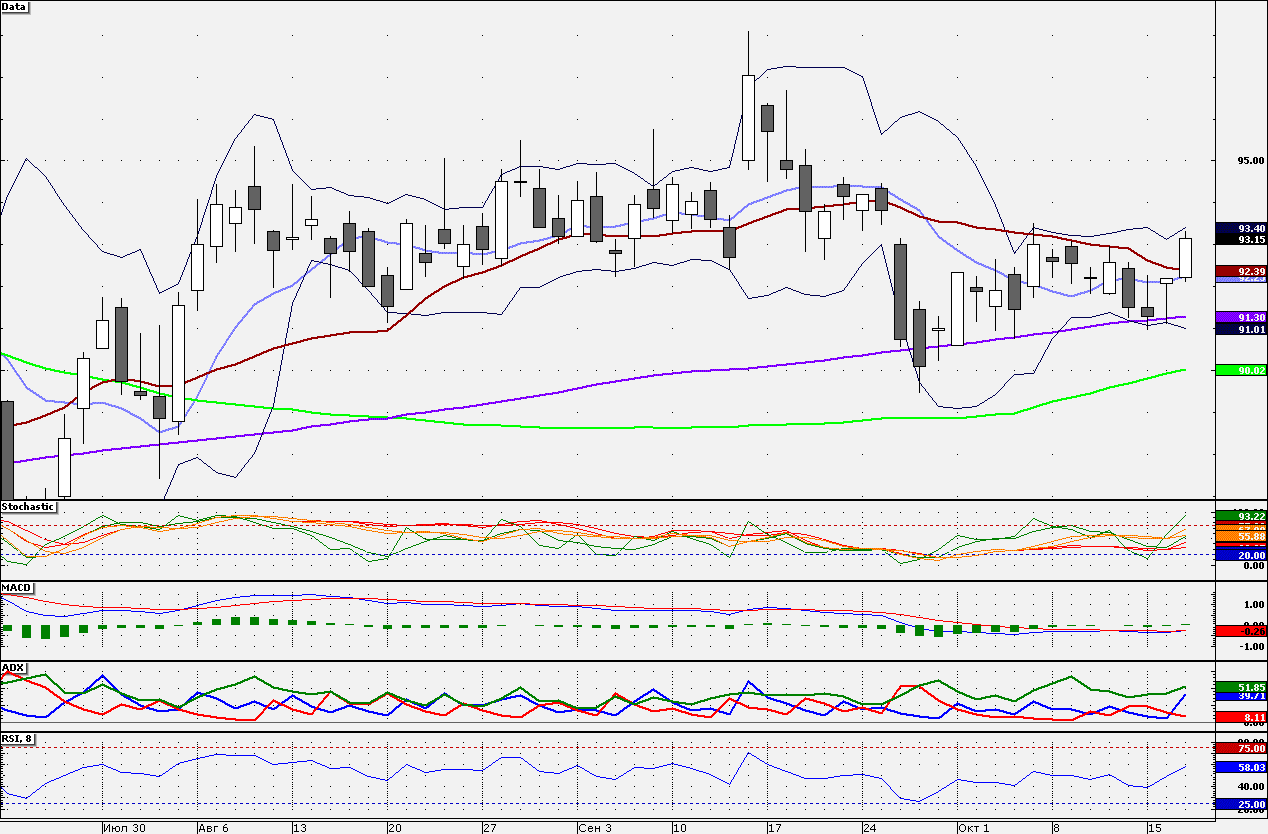Select the 'Сен 3' date label
The height and width of the screenshot is (834, 1268).
[x=595, y=828]
